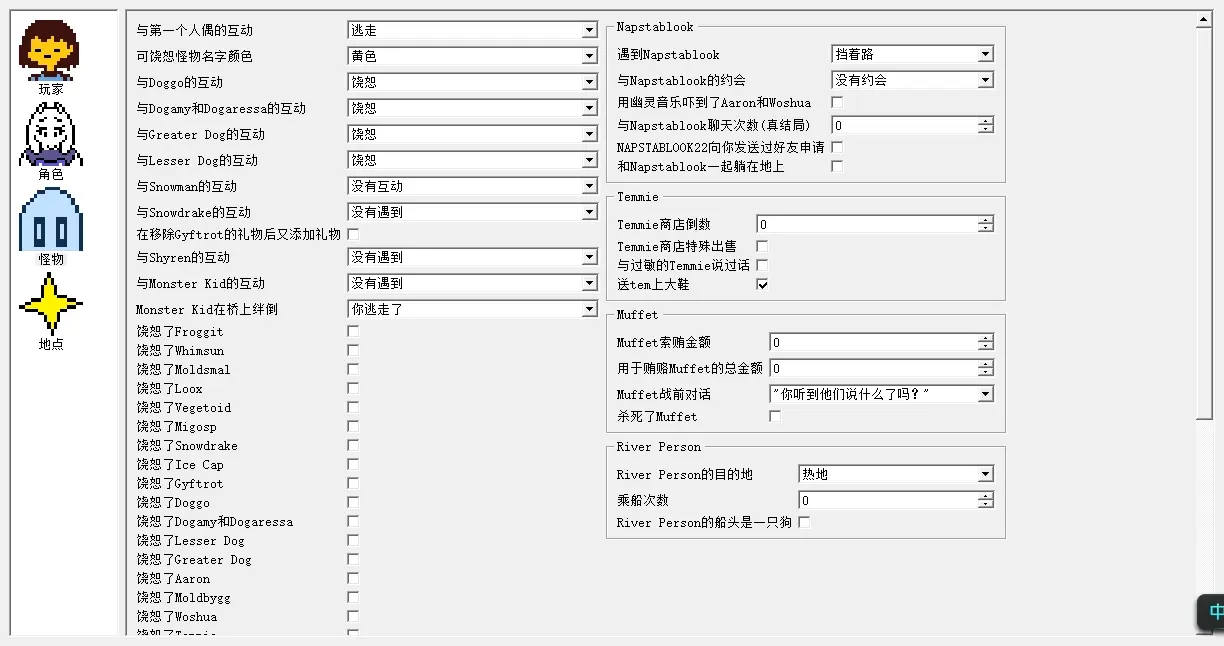The image size is (1224, 646).
Task: Open 地点 locations via the star icon
Action: pos(48,305)
